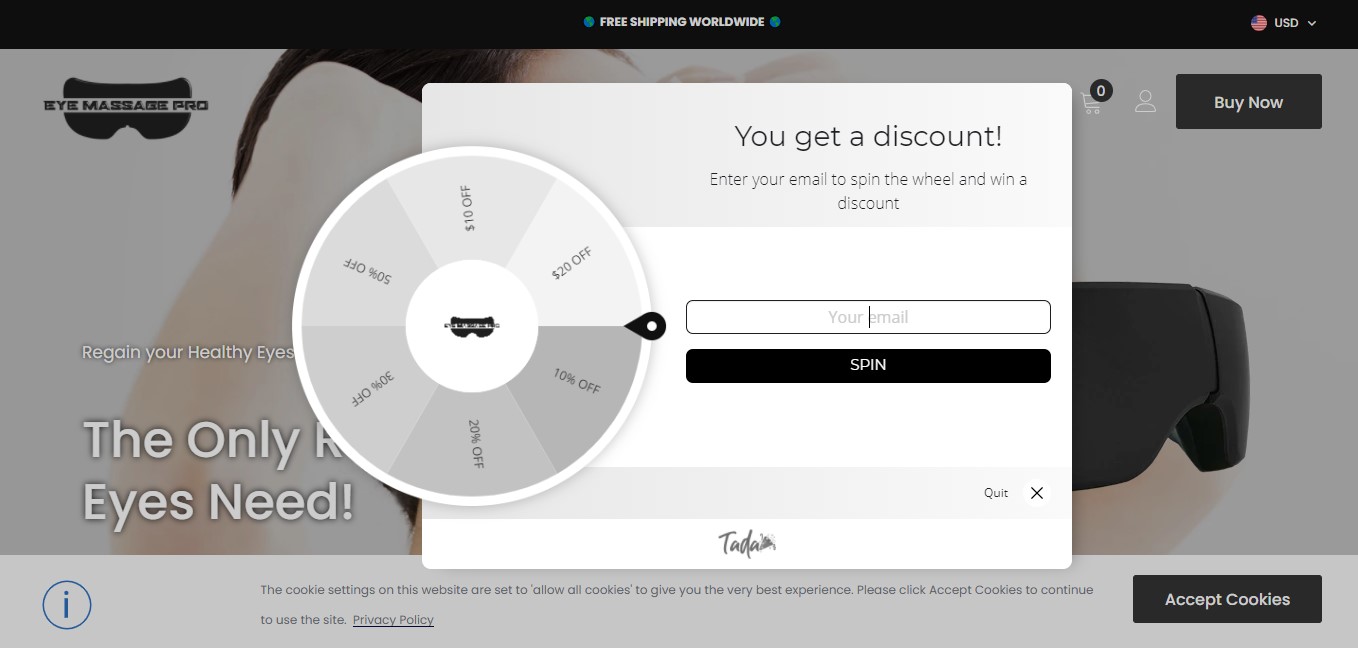The height and width of the screenshot is (648, 1358).
Task: Click the US flag currency icon
Action: coord(1259,23)
